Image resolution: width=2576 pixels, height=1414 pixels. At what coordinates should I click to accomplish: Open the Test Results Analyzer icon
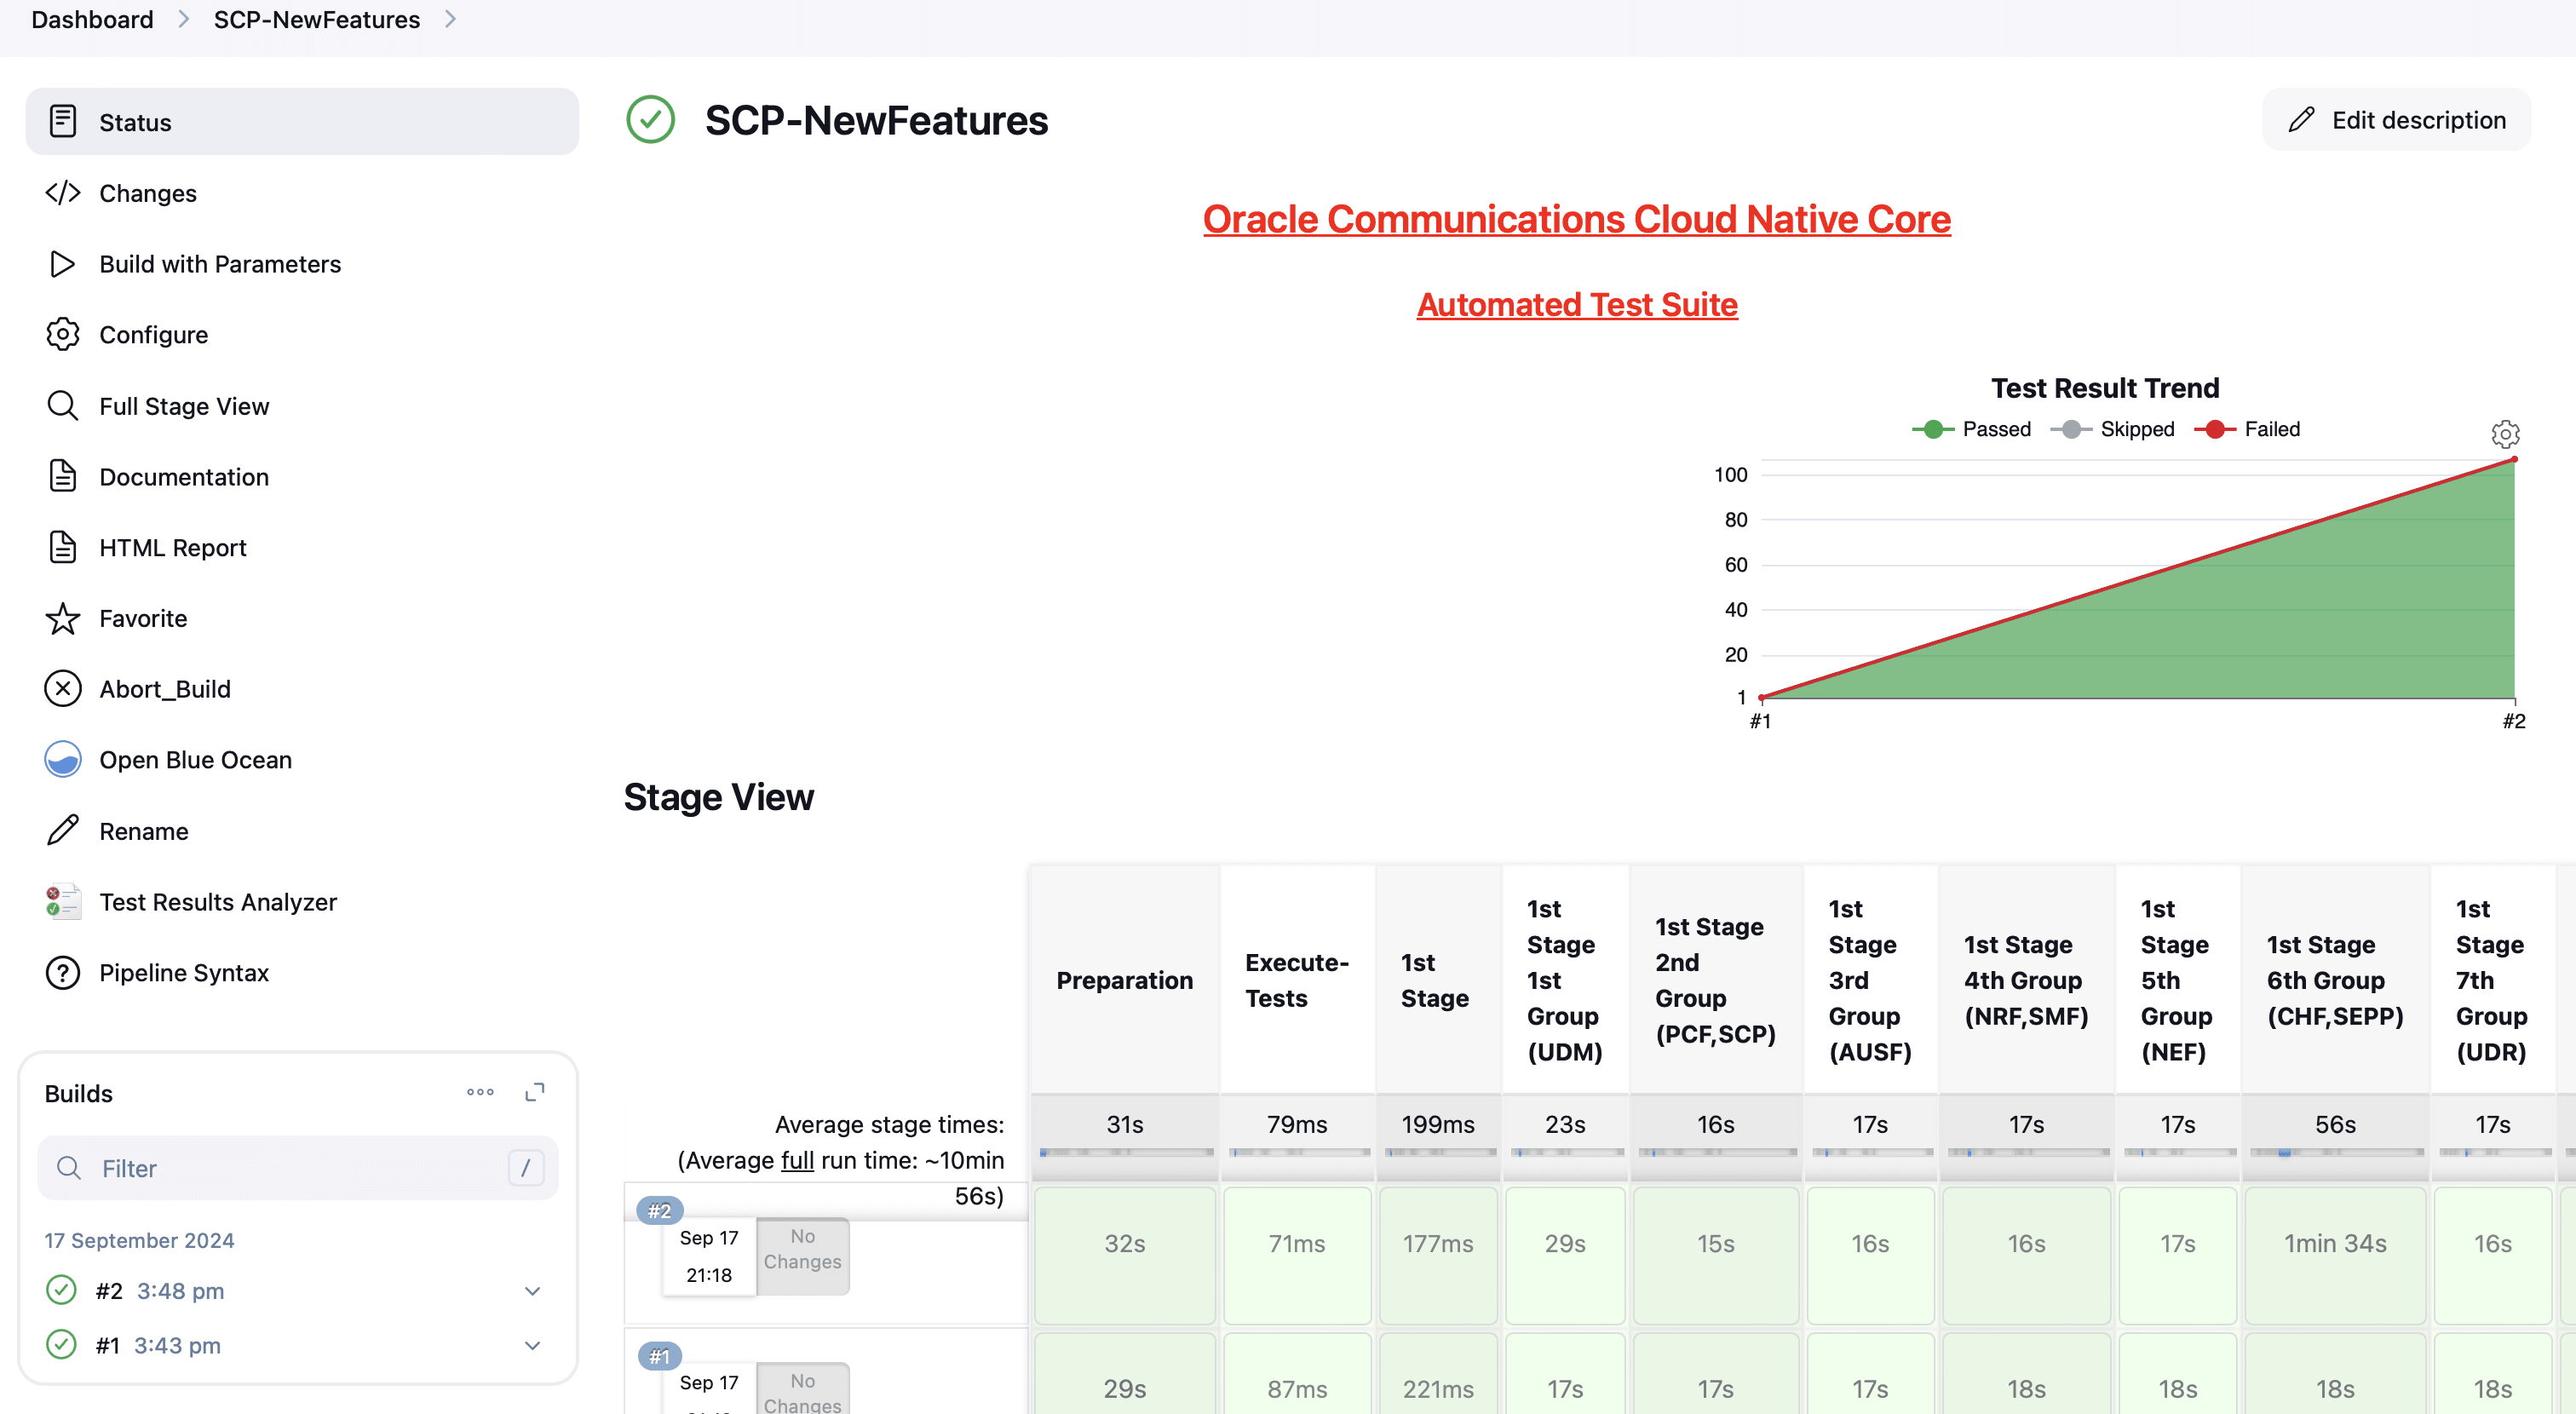62,902
